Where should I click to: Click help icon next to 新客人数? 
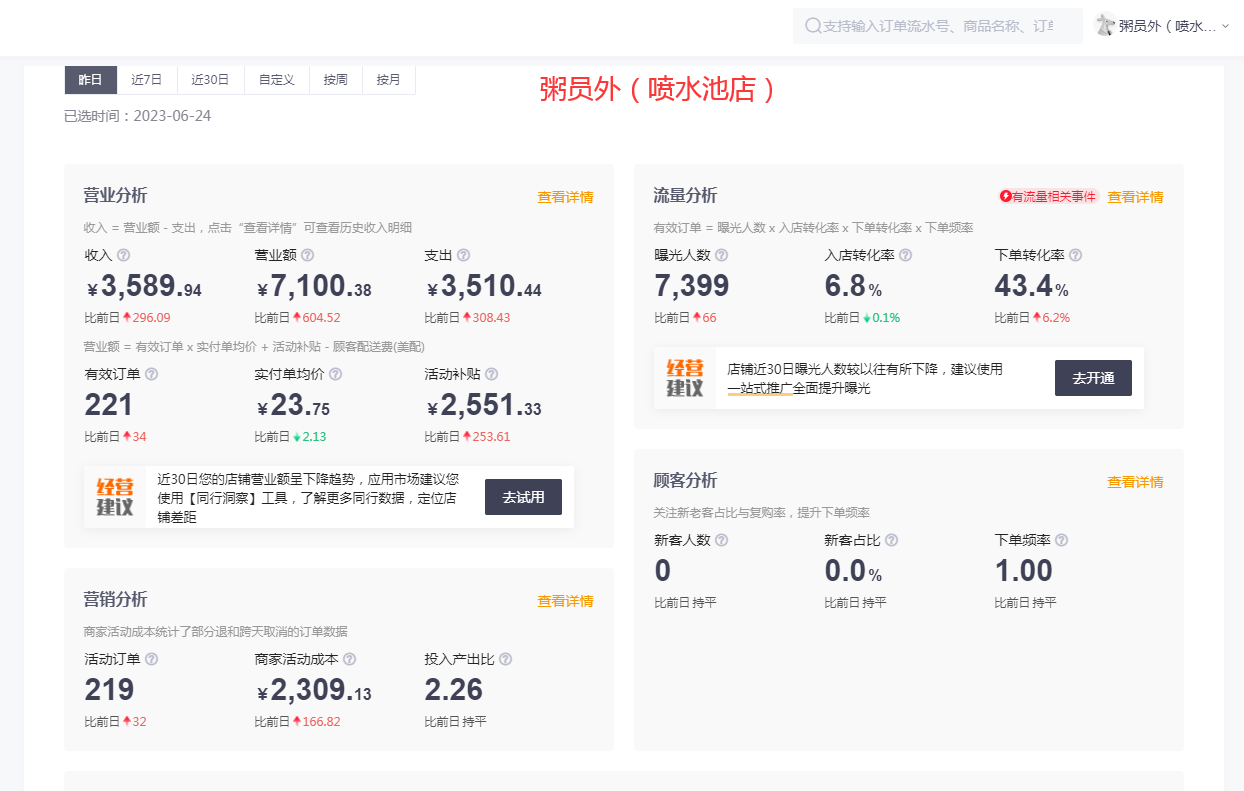point(722,540)
